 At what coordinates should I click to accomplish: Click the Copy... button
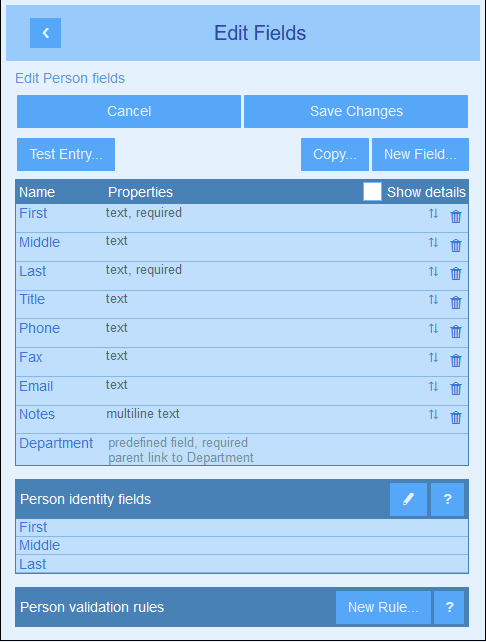coord(335,154)
